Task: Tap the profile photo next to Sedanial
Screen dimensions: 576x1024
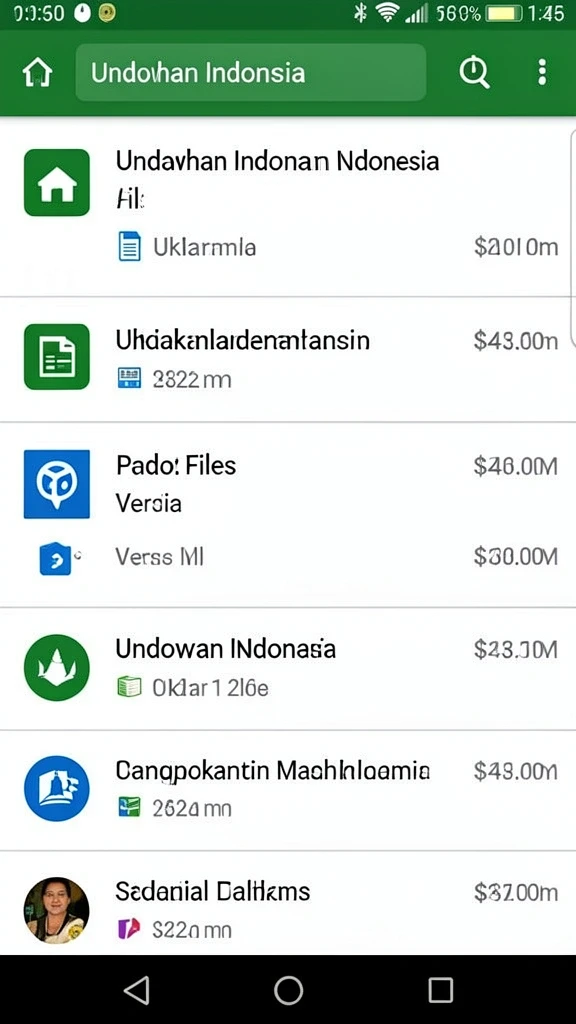Action: pyautogui.click(x=57, y=910)
